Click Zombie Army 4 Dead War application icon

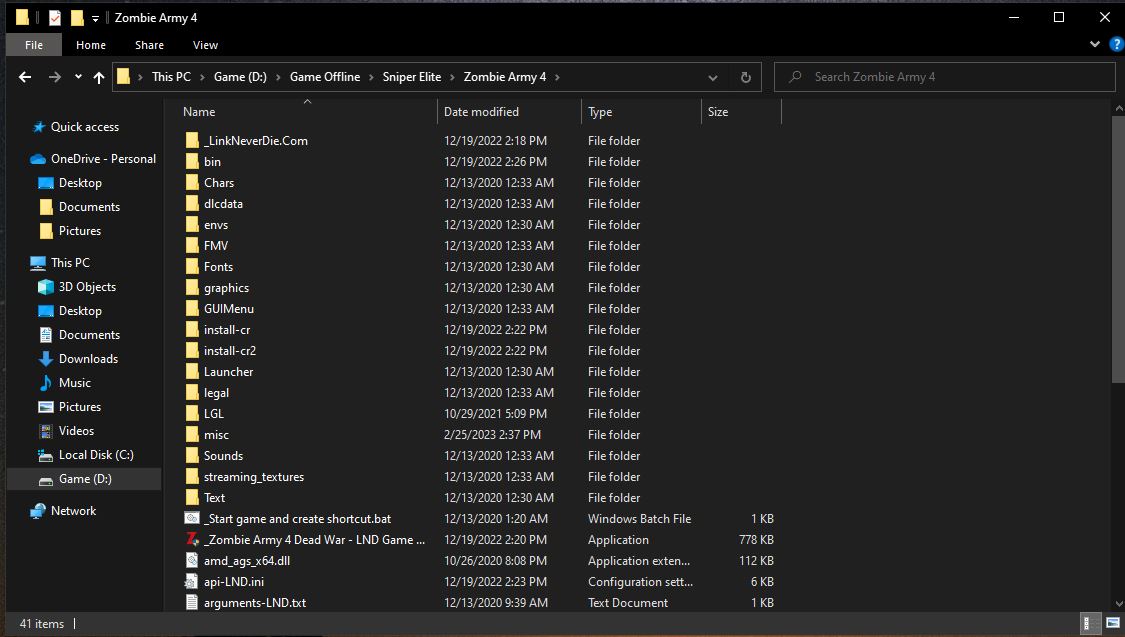pos(193,540)
